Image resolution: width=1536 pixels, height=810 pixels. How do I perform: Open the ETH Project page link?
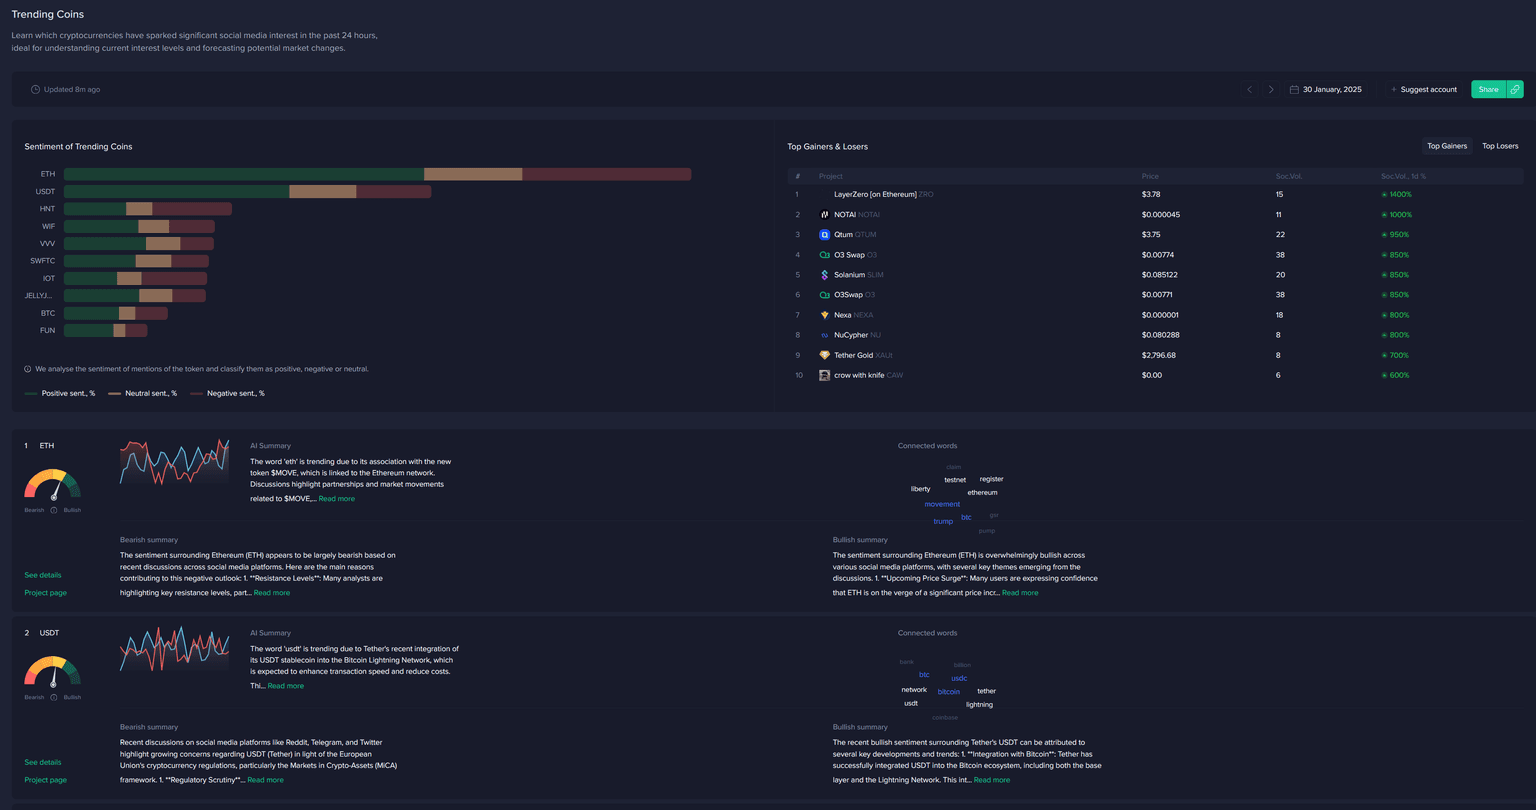45,593
